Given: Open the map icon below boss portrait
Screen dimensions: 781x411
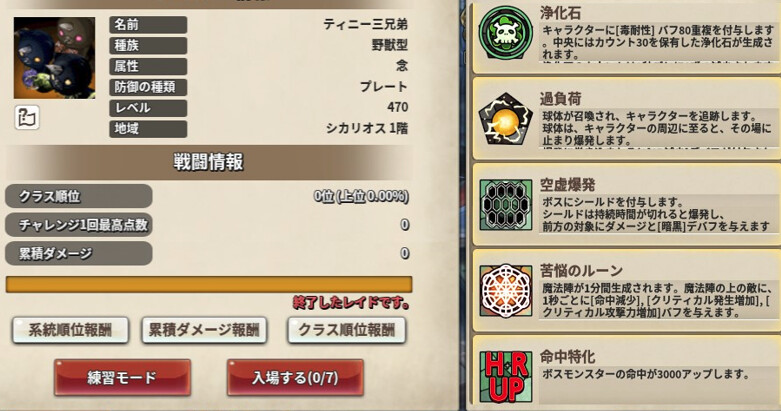Looking at the screenshot, I should [26, 118].
